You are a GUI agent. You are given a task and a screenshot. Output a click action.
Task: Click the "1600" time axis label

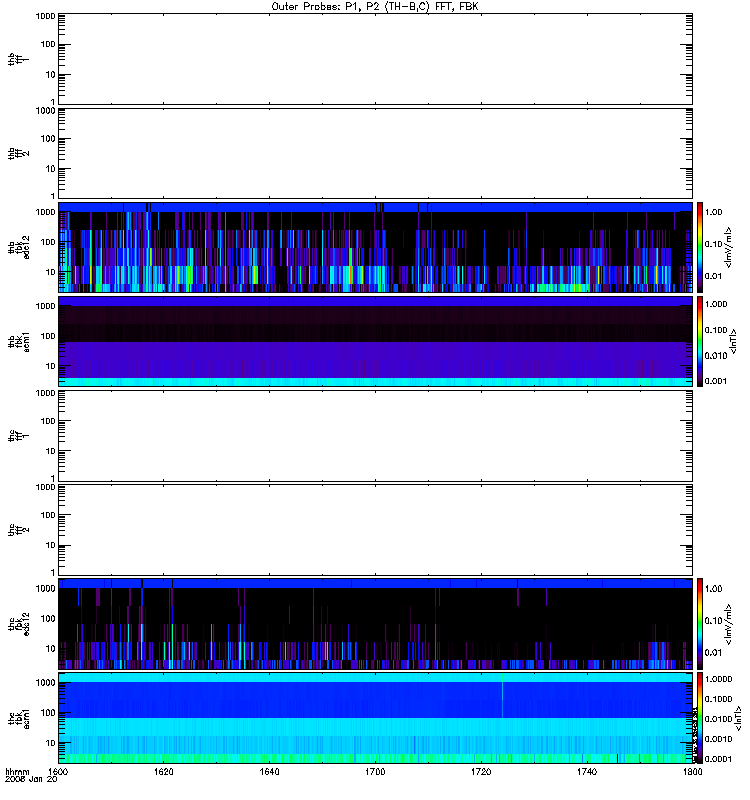[58, 772]
